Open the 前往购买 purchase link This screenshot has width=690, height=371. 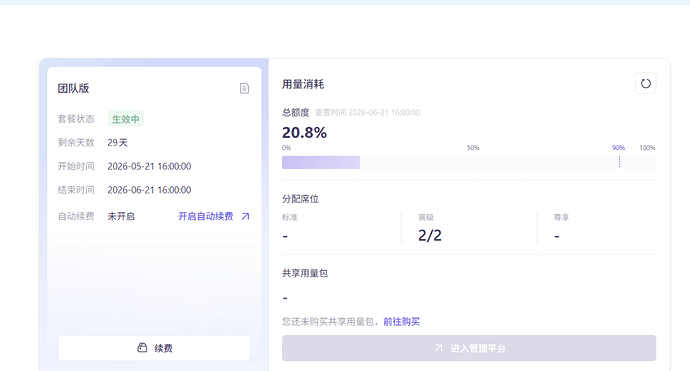pyautogui.click(x=401, y=322)
